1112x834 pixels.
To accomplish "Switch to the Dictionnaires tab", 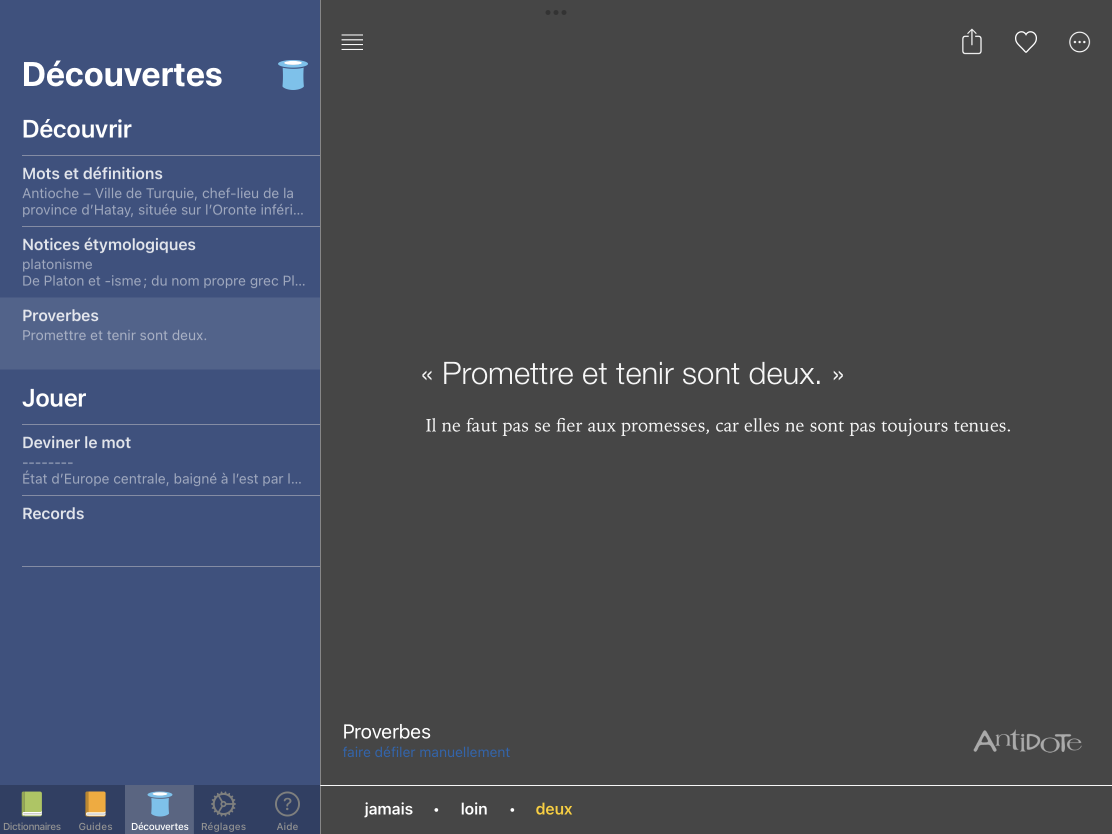I will point(32,810).
